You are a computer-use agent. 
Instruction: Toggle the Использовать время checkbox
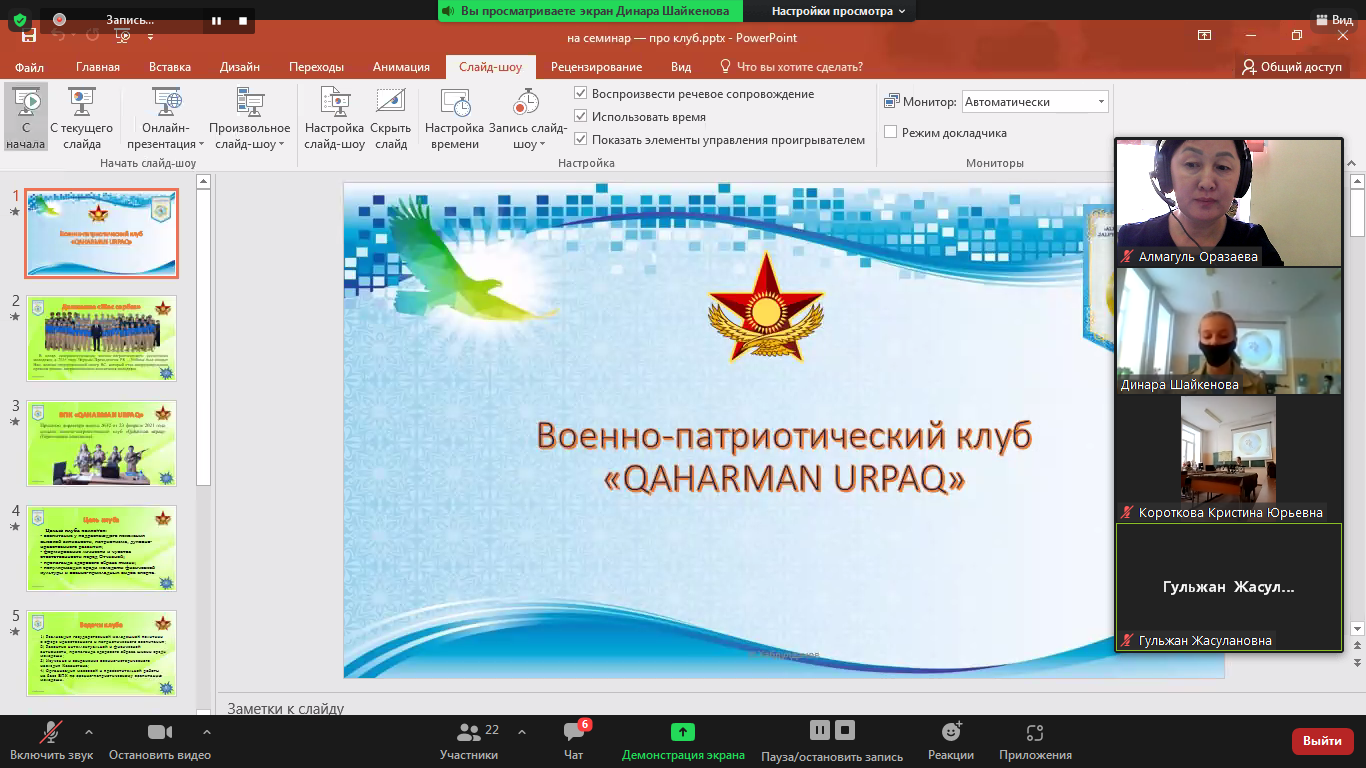581,117
